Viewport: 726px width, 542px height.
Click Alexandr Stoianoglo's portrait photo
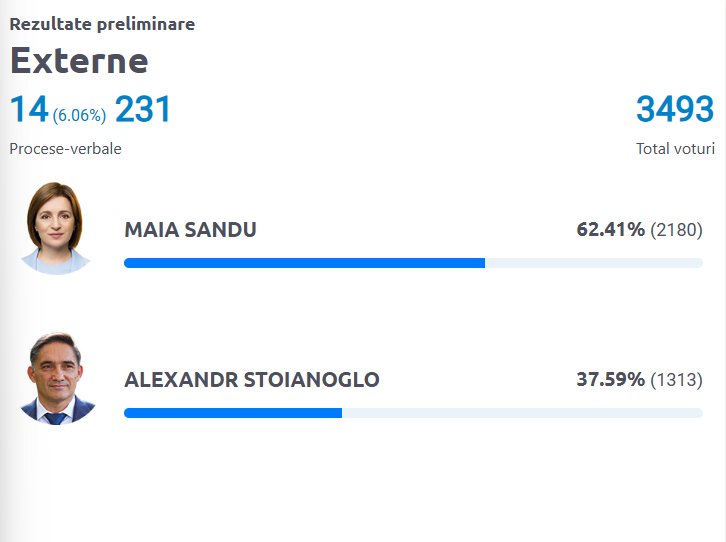(x=58, y=379)
